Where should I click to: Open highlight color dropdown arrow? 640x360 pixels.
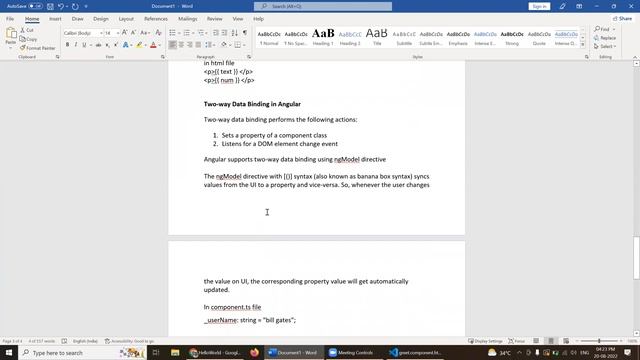(x=145, y=45)
